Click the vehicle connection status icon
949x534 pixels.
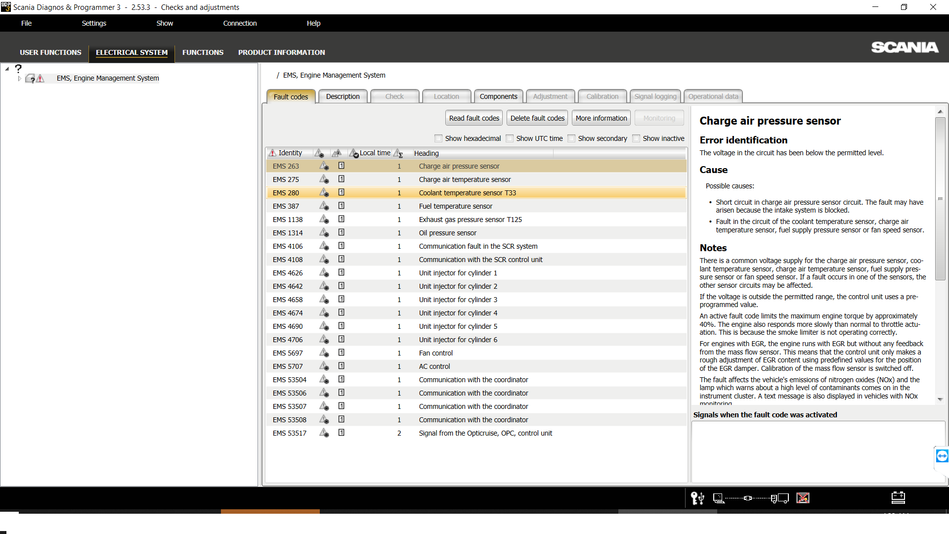750,498
